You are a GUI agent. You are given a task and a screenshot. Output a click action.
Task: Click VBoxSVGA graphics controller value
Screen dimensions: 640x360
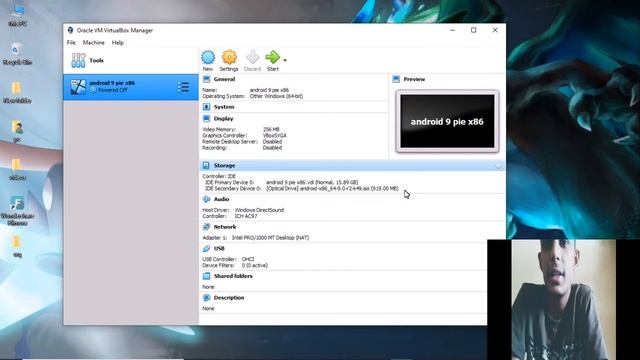275,136
